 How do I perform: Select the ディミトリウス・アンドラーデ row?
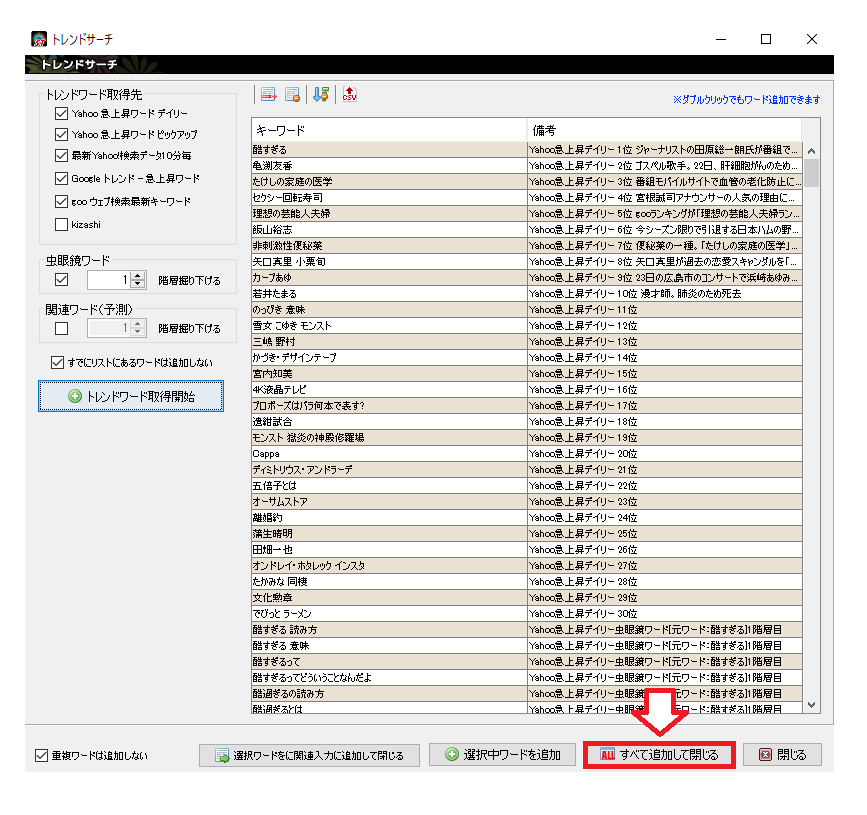[x=527, y=471]
